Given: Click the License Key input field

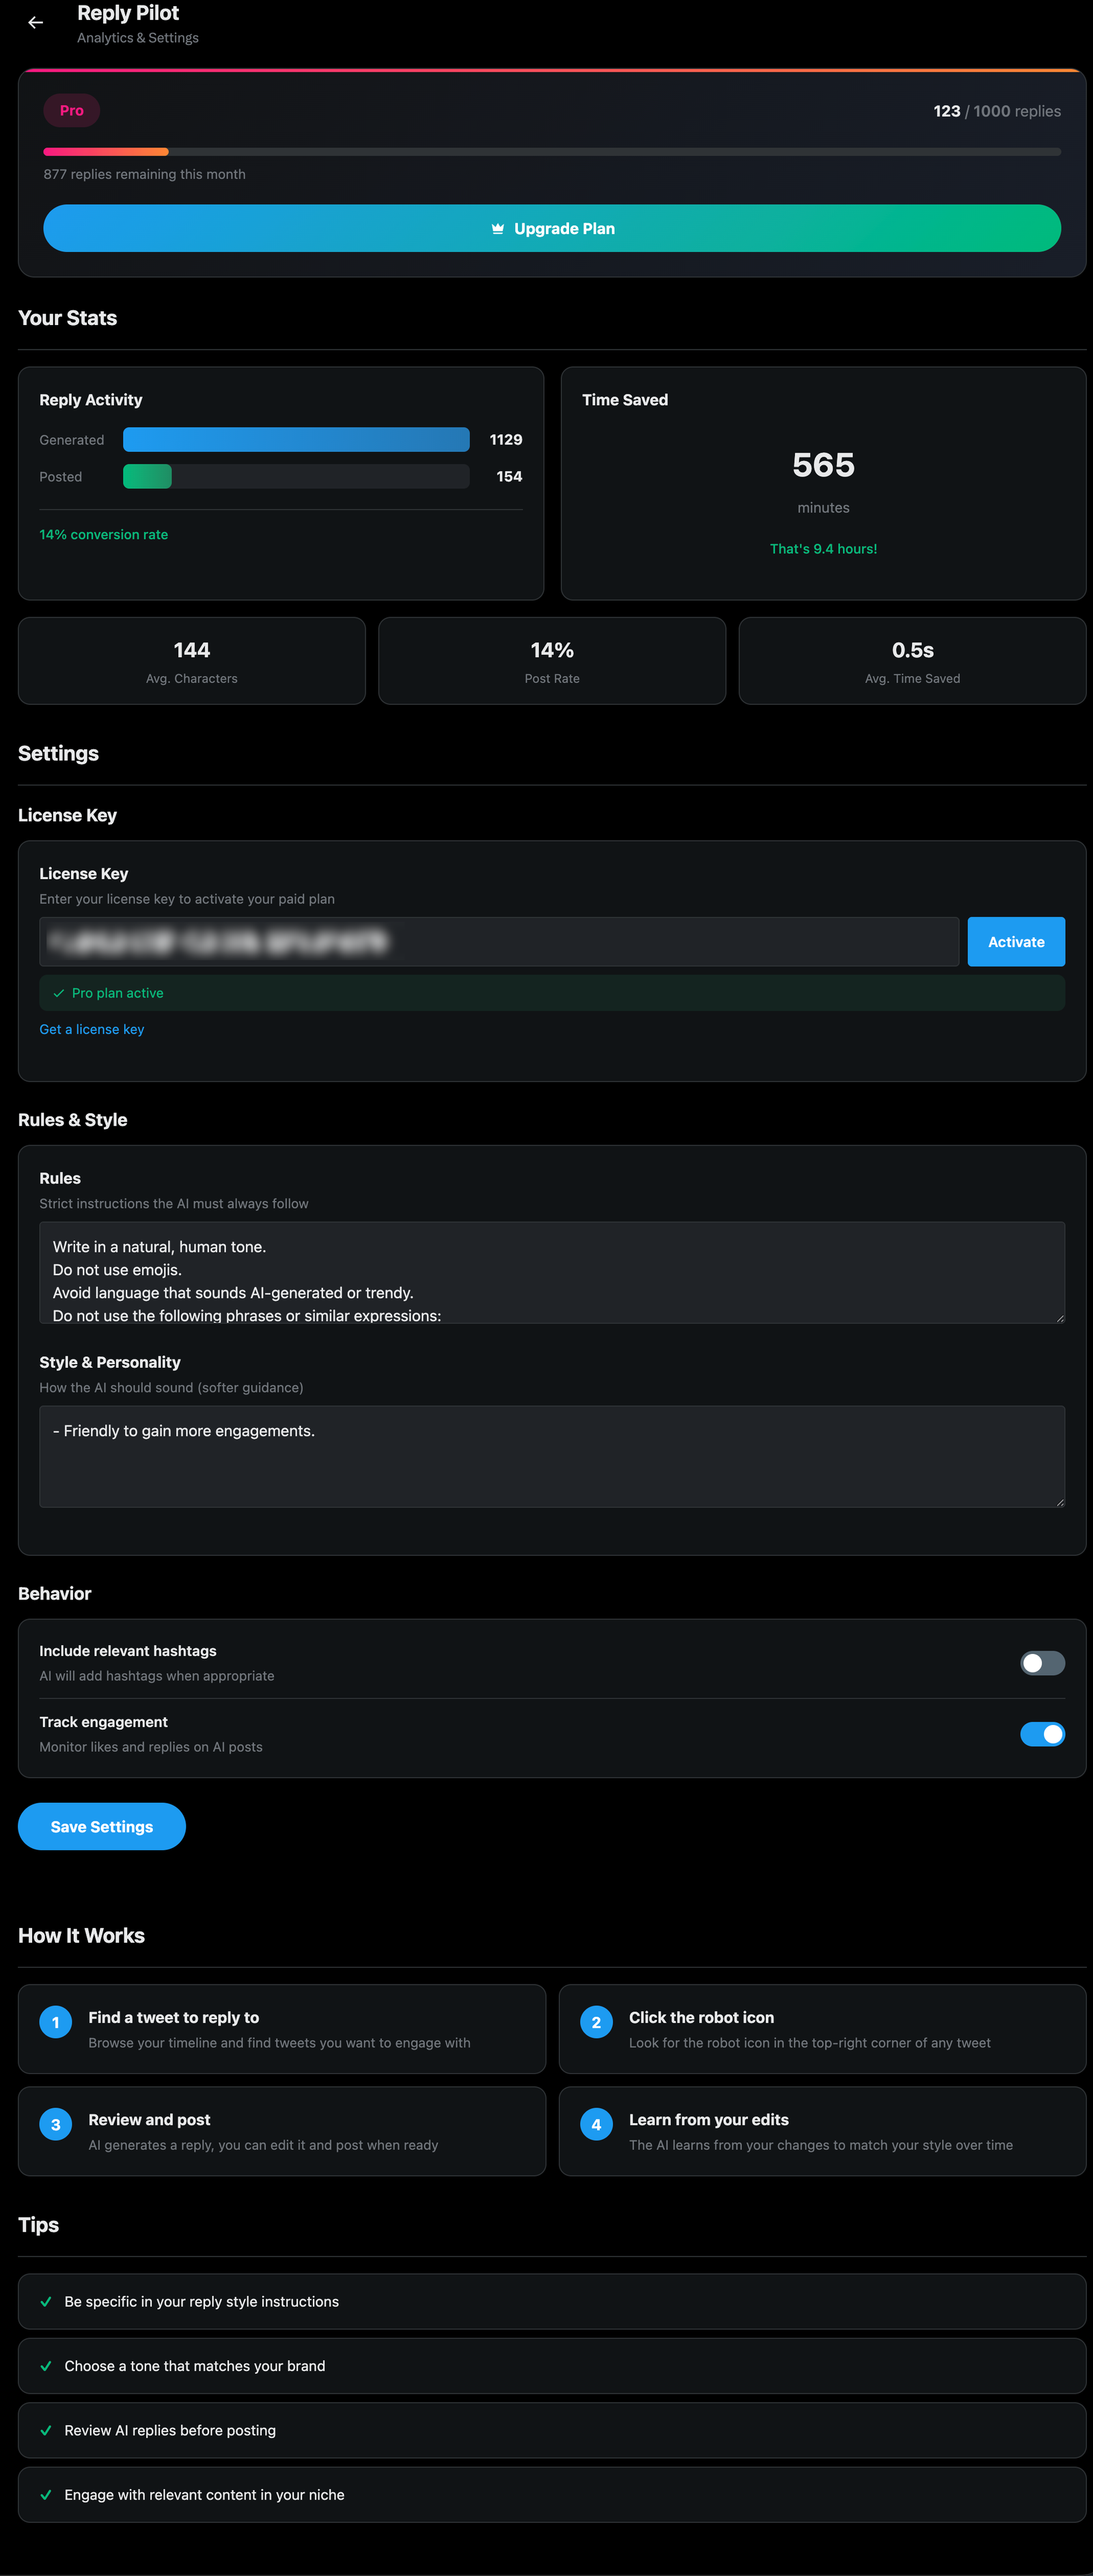Looking at the screenshot, I should pos(499,942).
